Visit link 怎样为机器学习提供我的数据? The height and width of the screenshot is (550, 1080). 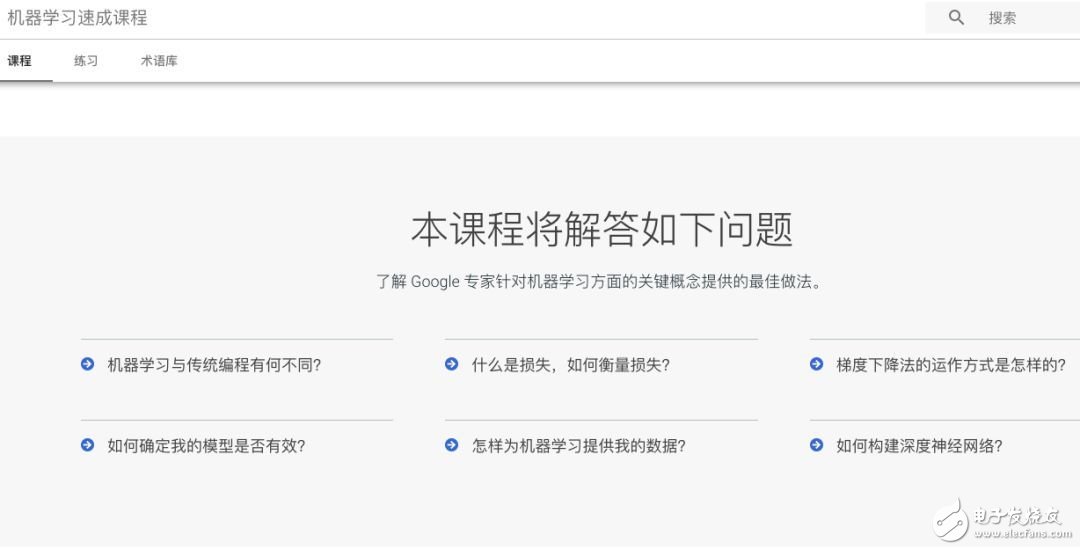coord(578,446)
